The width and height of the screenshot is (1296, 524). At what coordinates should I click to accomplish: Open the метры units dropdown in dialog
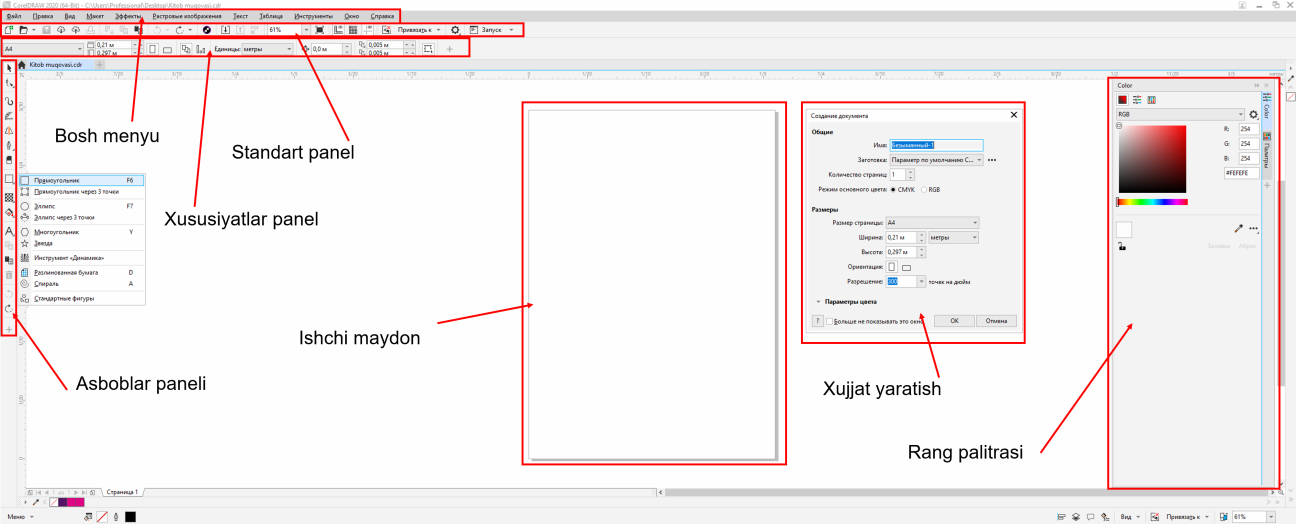[x=953, y=237]
